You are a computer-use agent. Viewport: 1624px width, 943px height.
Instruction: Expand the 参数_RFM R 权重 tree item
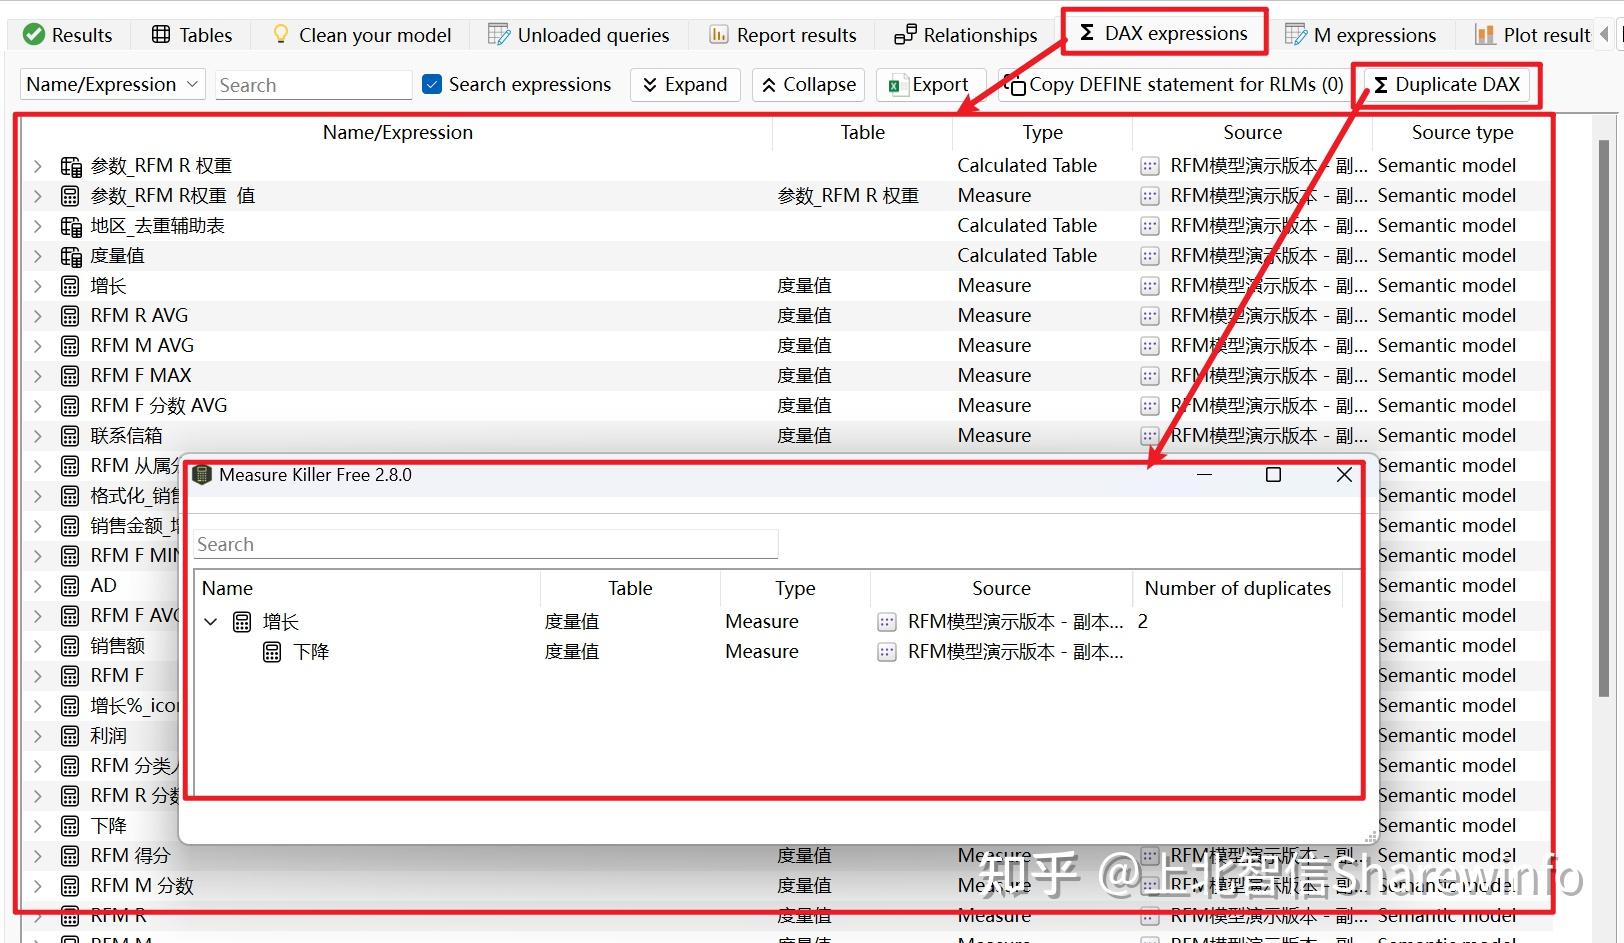coord(37,166)
